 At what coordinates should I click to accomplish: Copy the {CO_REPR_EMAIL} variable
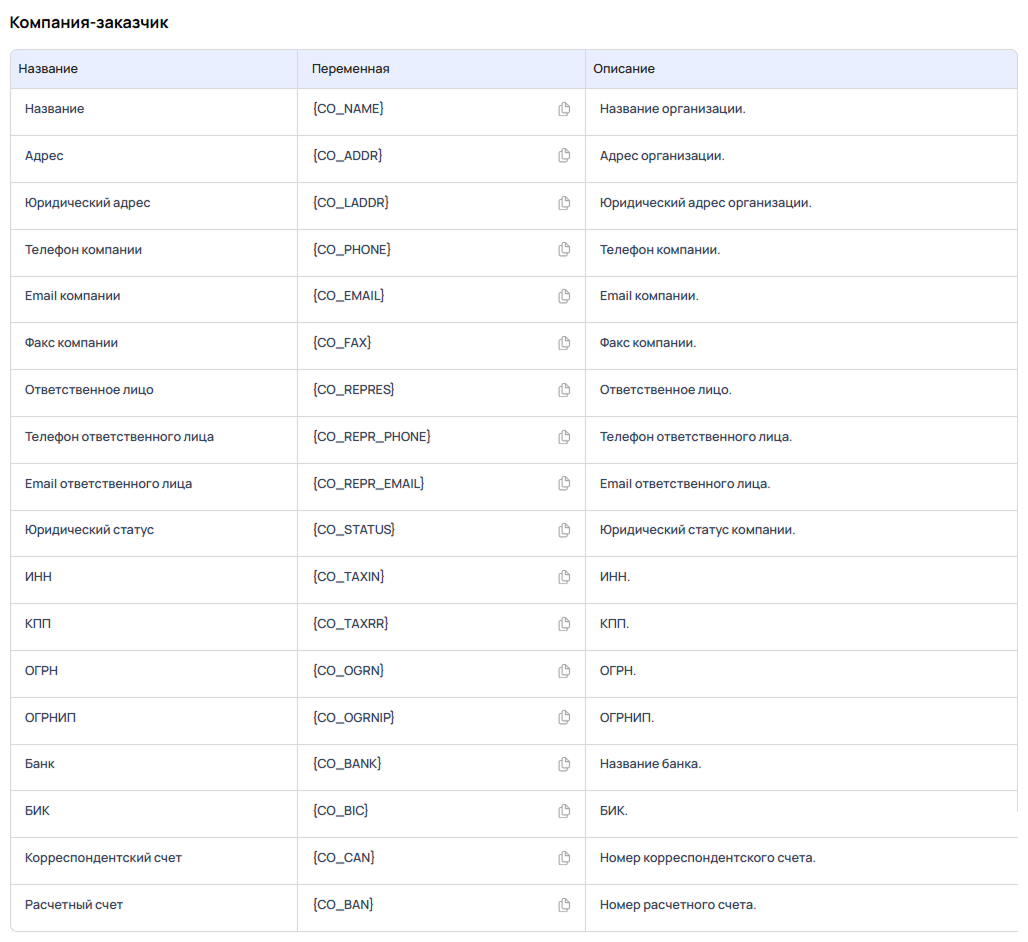[x=564, y=484]
